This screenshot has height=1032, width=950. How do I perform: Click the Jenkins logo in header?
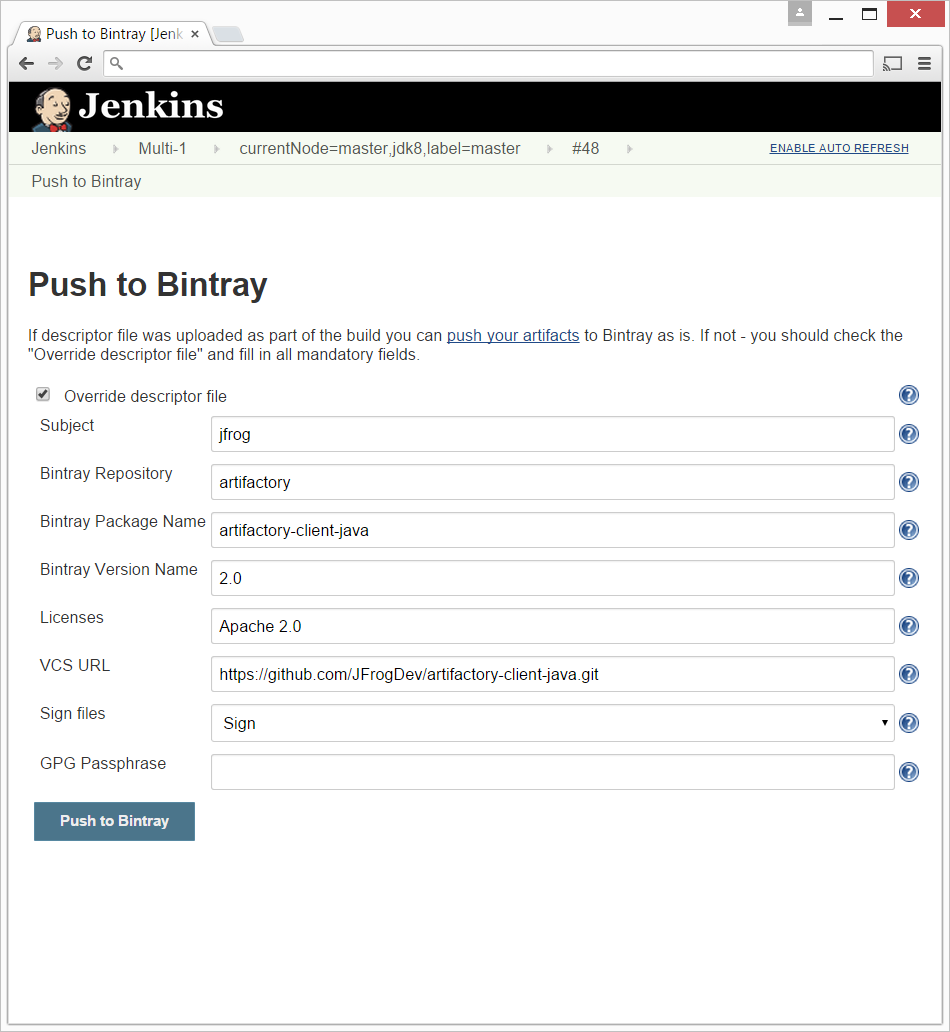[128, 107]
